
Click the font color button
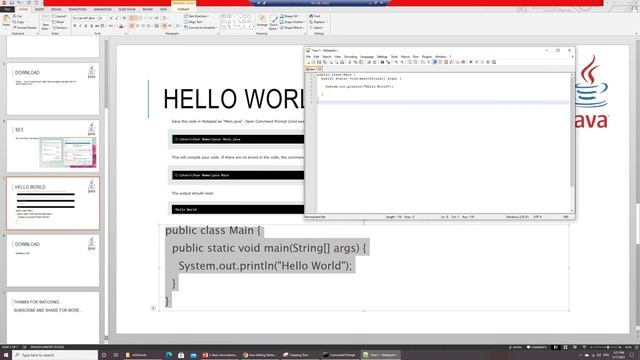click(121, 26)
